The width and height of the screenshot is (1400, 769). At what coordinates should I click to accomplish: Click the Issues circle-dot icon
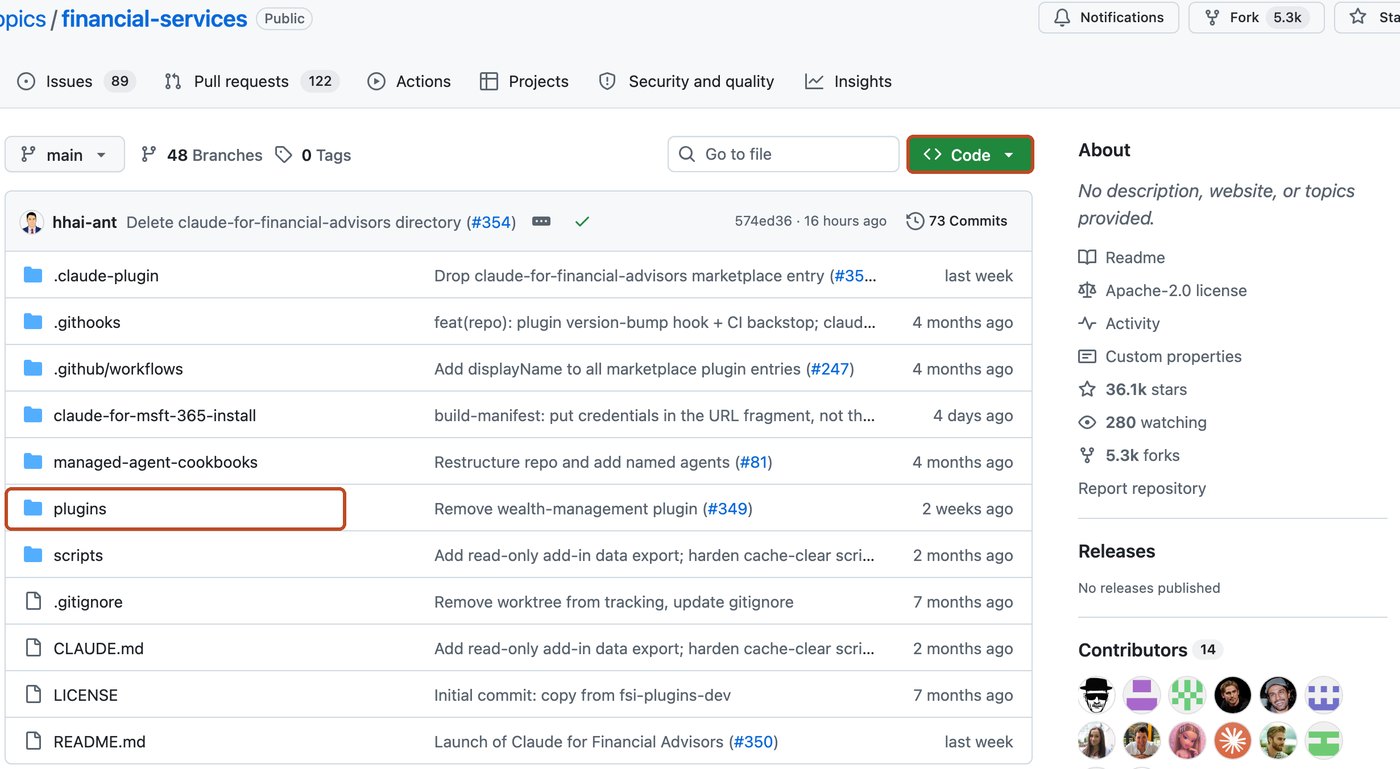click(x=26, y=81)
